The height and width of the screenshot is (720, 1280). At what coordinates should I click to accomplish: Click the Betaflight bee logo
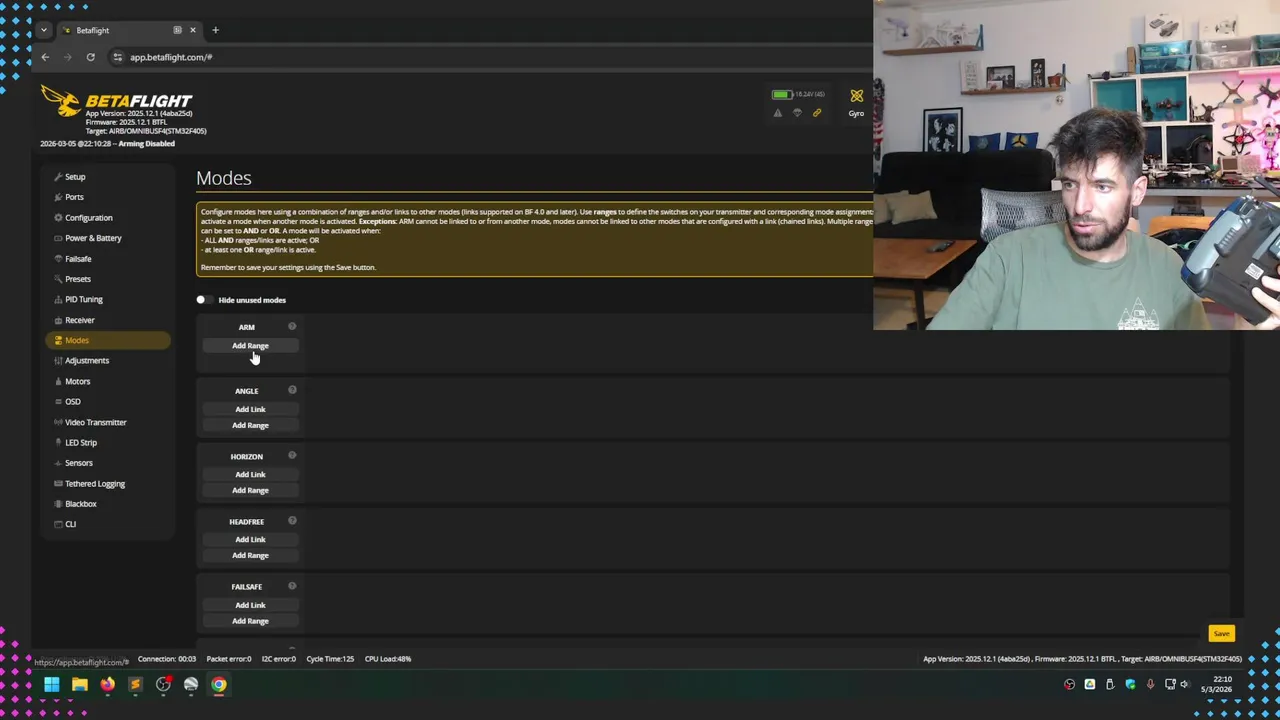(x=60, y=100)
